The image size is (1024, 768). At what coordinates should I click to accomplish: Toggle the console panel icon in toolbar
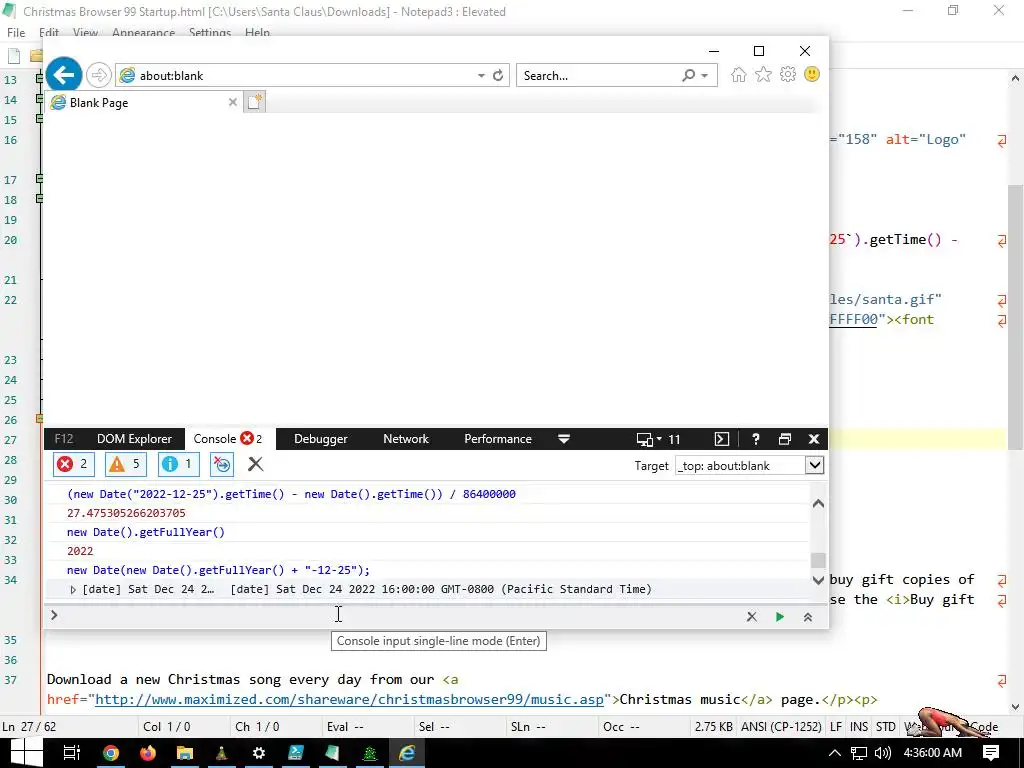click(x=722, y=439)
